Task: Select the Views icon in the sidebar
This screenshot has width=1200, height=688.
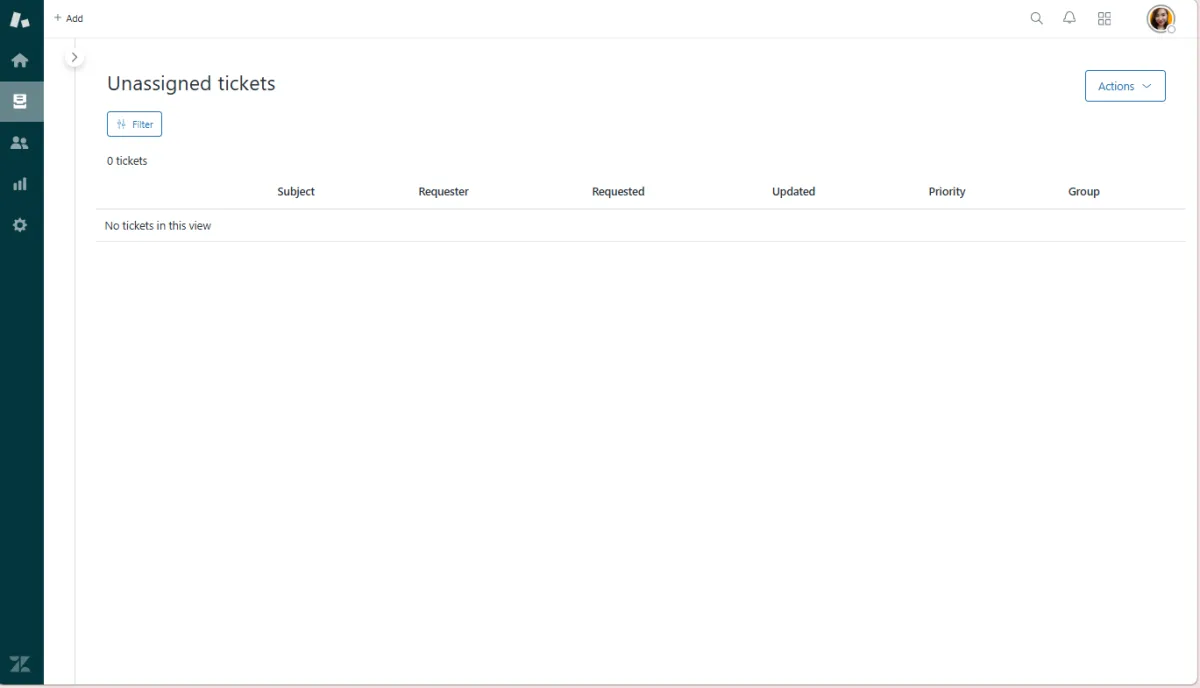Action: point(21,100)
